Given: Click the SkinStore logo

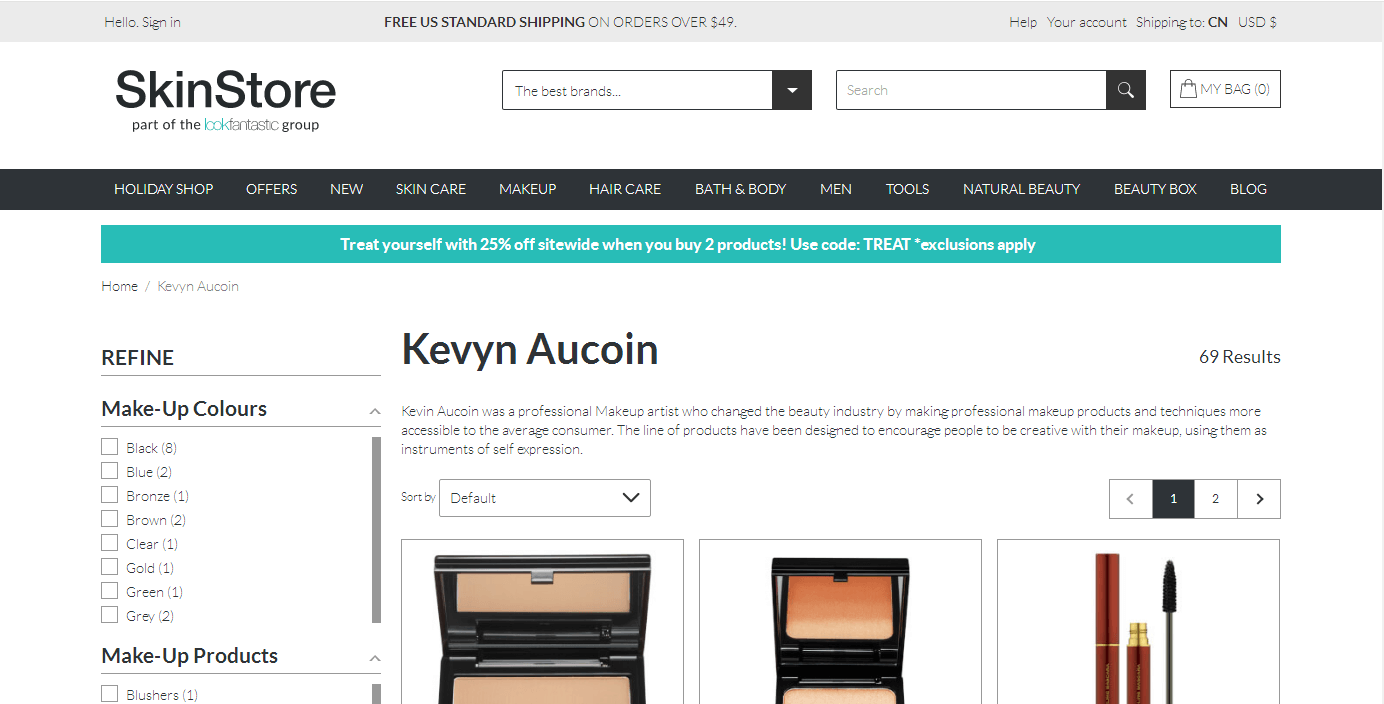Looking at the screenshot, I should pos(225,100).
